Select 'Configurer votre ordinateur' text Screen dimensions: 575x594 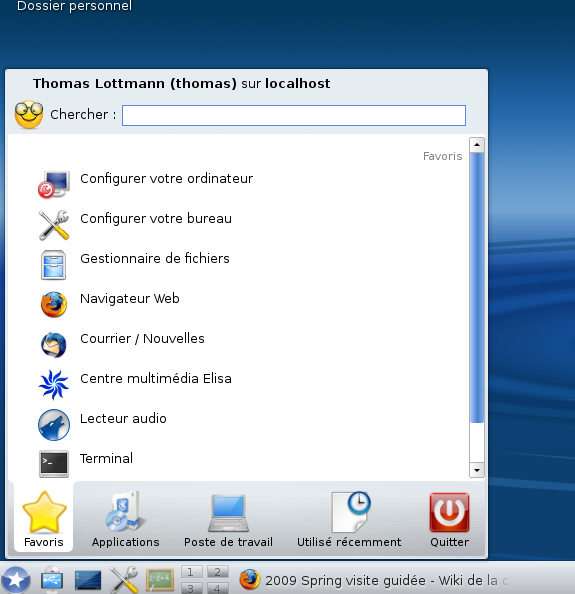pos(166,178)
